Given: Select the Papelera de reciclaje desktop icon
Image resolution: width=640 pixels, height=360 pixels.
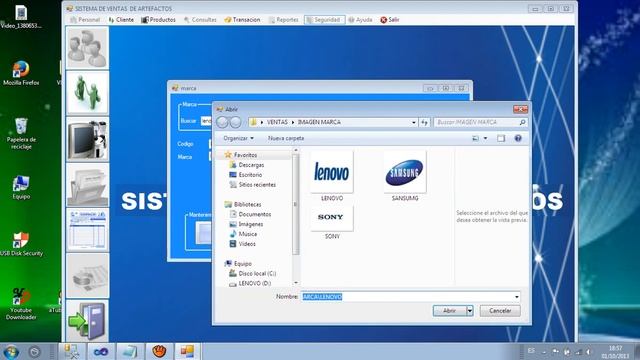Looking at the screenshot, I should pos(21,133).
